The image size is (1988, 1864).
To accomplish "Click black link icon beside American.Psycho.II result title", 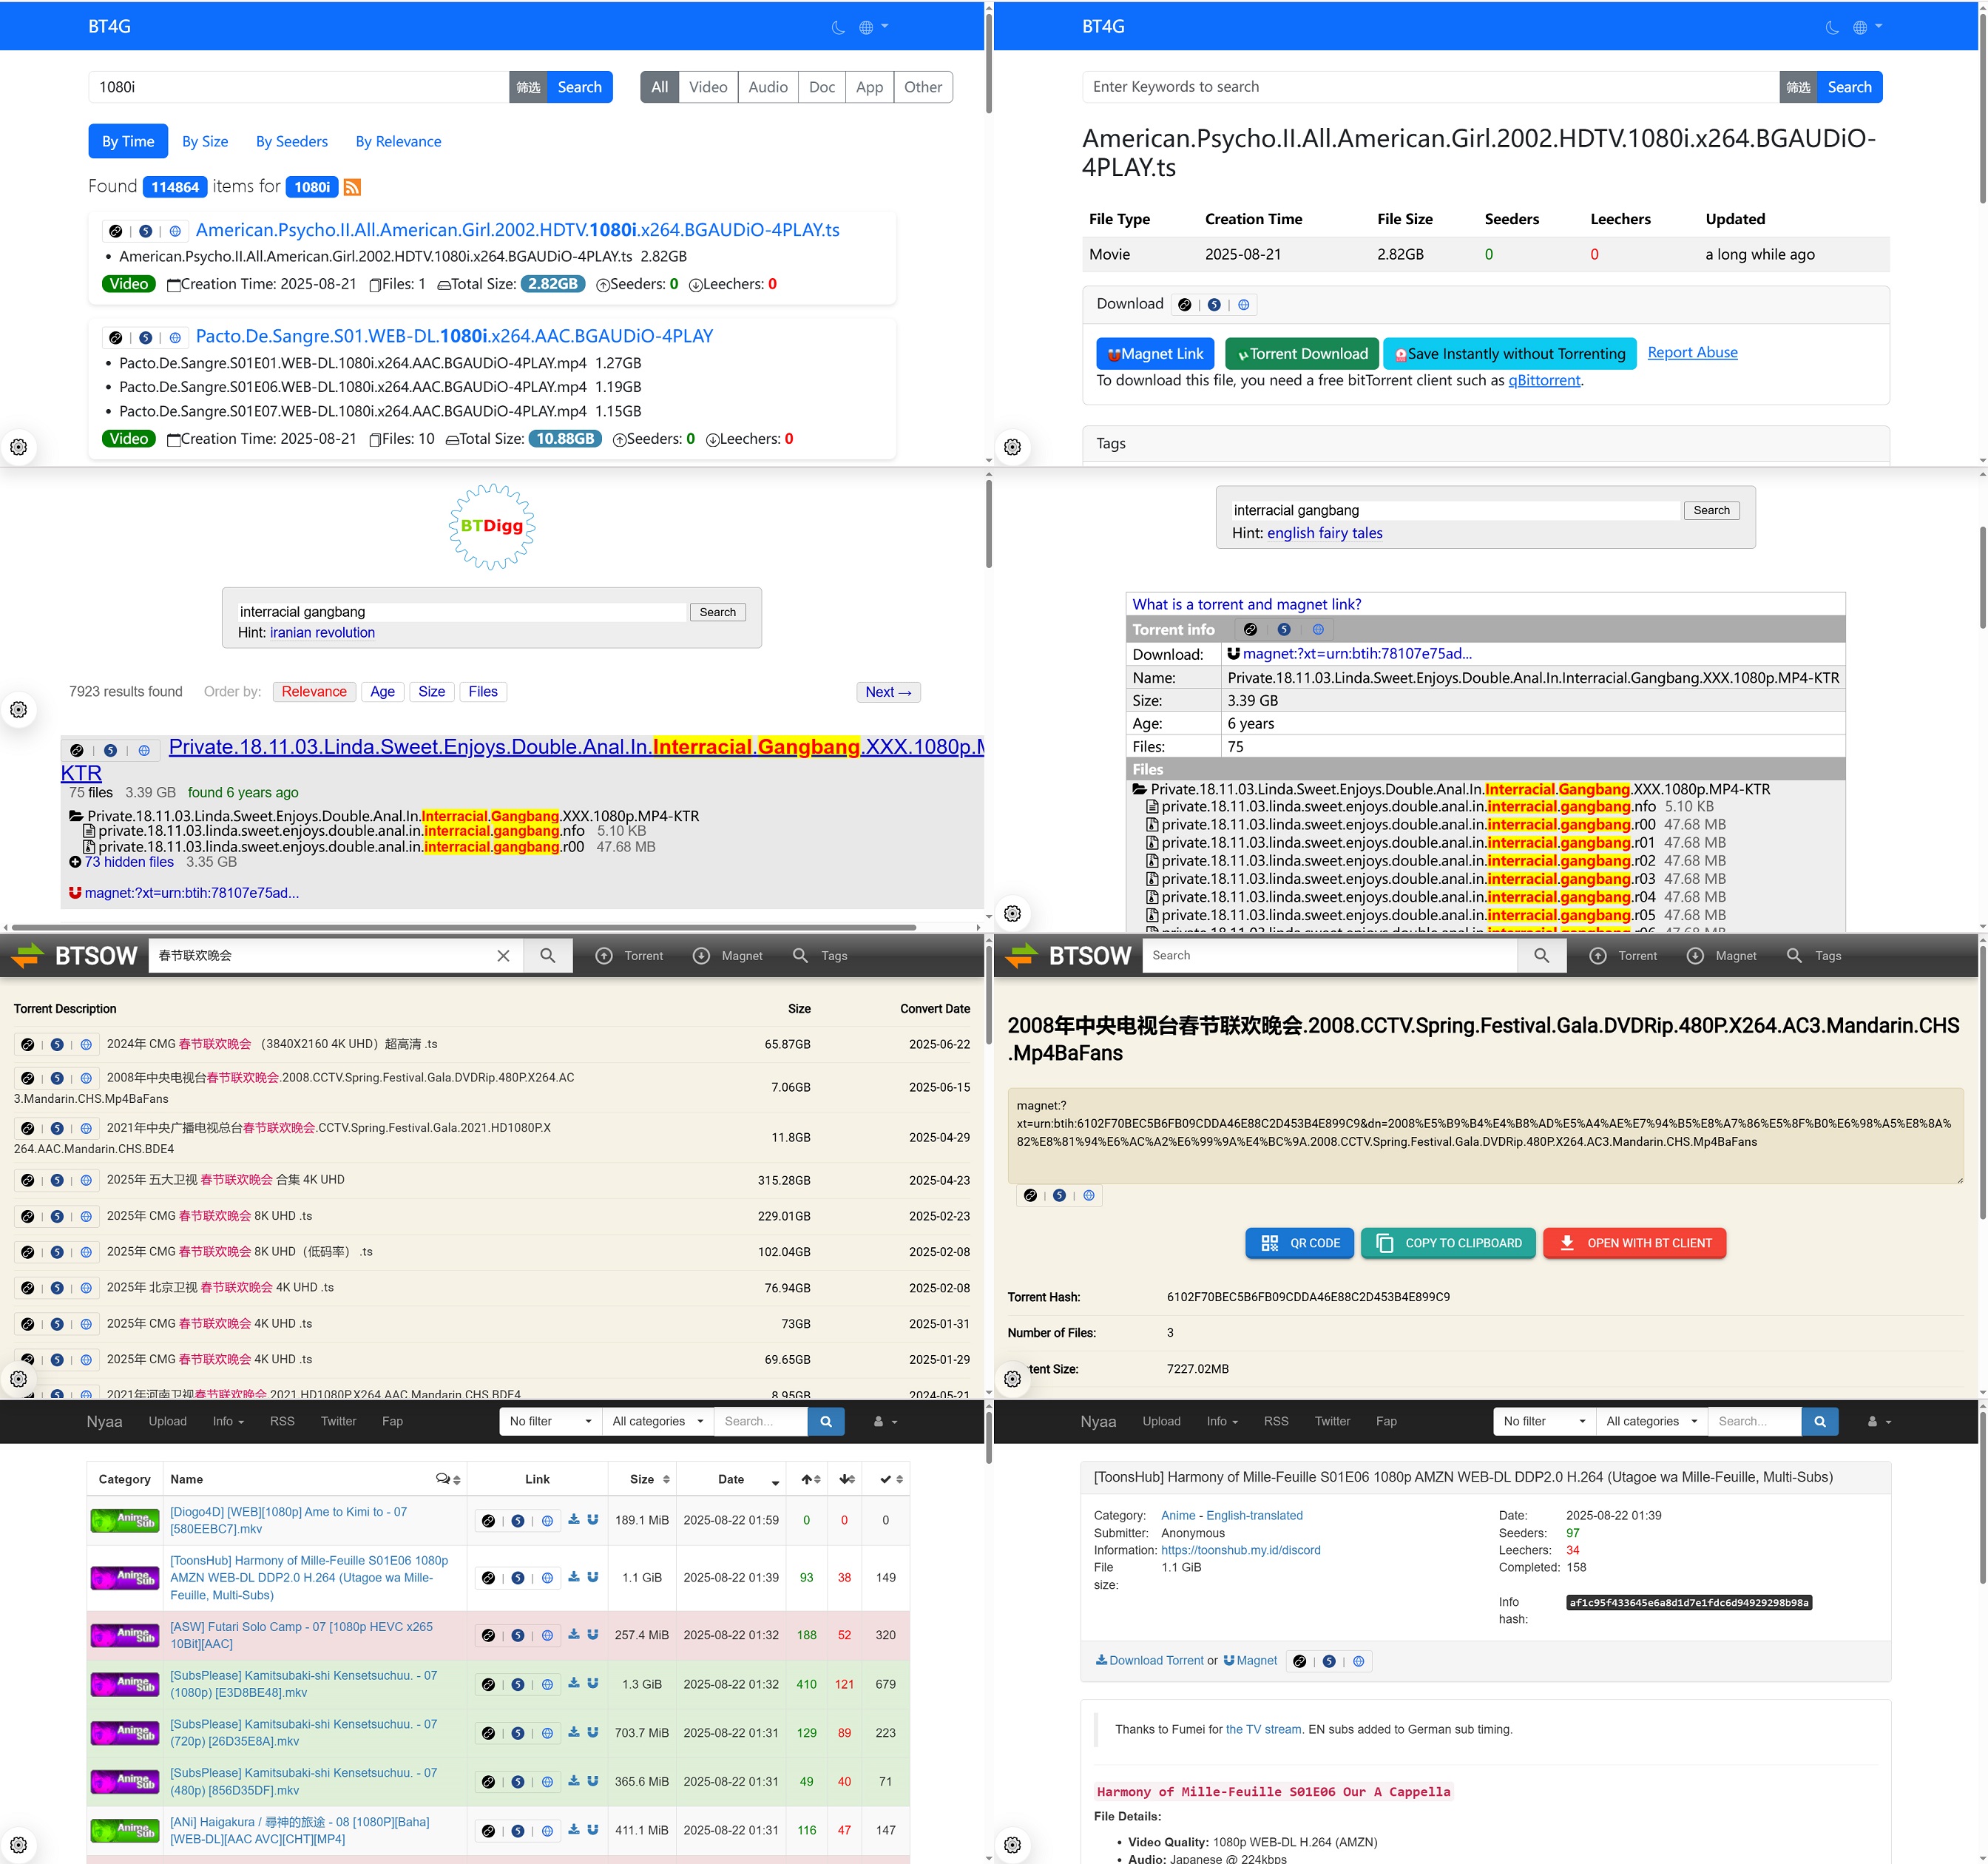I will tap(116, 231).
